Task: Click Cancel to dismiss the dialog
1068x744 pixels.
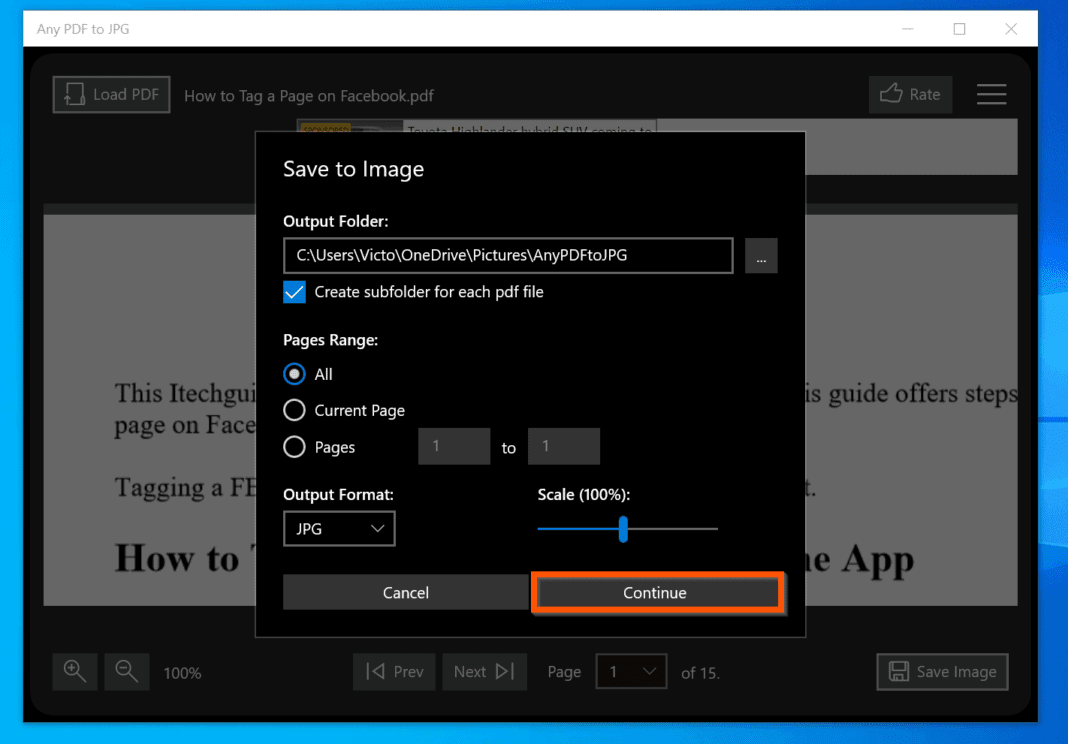Action: pyautogui.click(x=405, y=592)
